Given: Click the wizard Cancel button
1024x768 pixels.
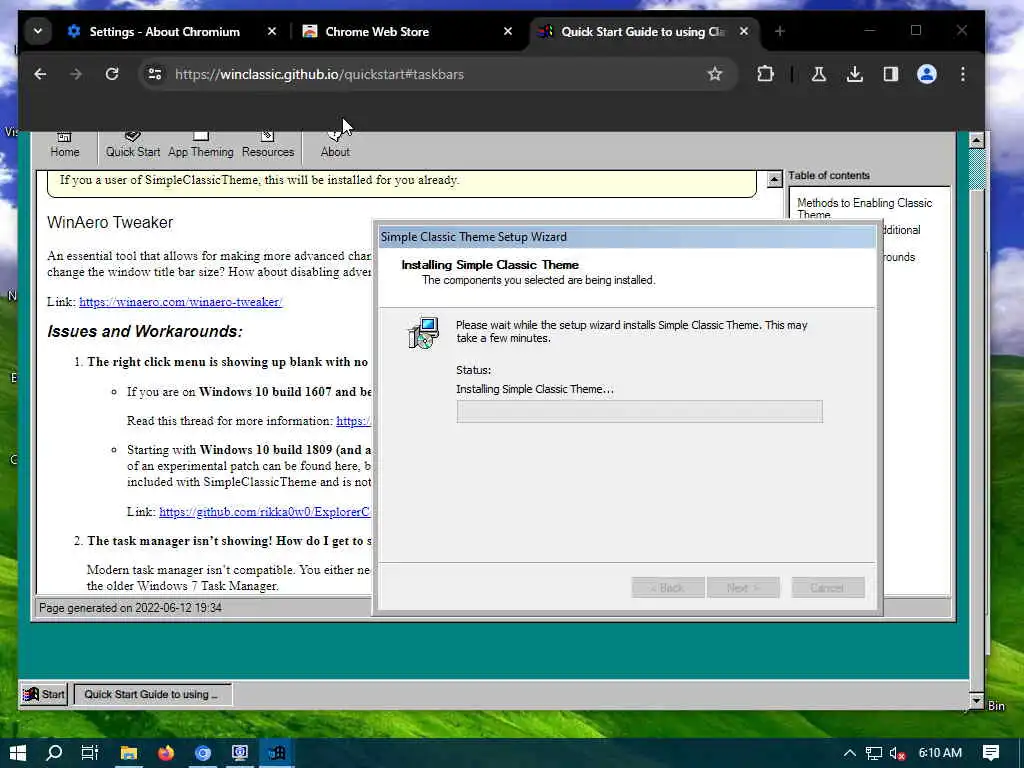Looking at the screenshot, I should click(x=827, y=588).
